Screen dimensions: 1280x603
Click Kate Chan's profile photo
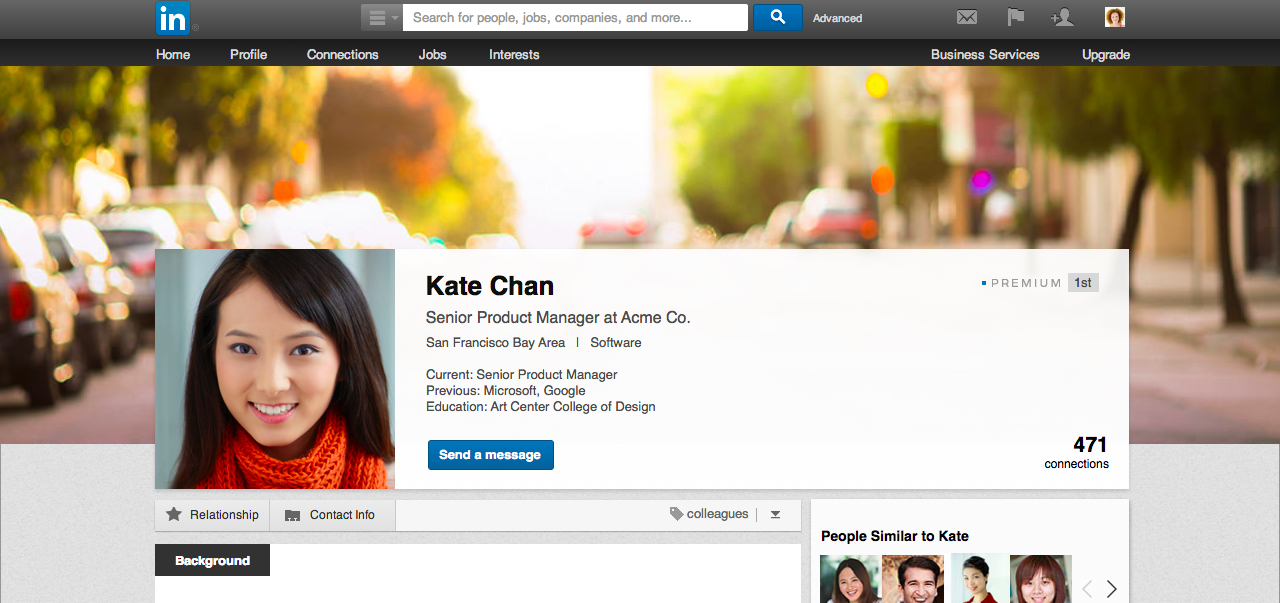click(x=275, y=369)
